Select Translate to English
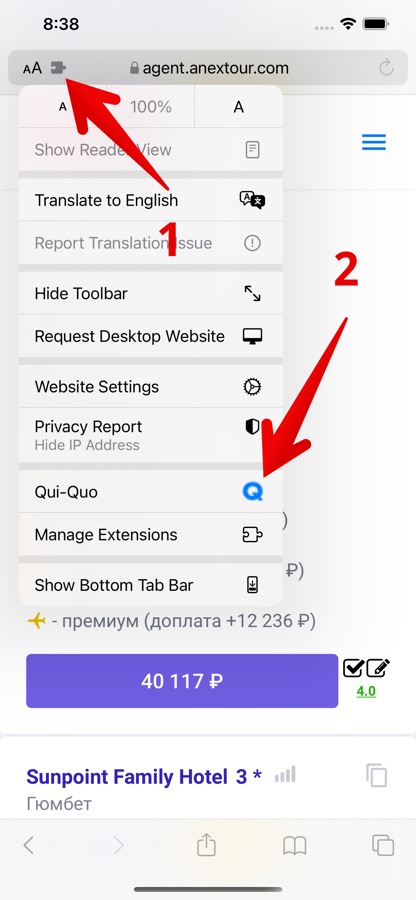Screen dimensions: 416x900 pos(150,200)
